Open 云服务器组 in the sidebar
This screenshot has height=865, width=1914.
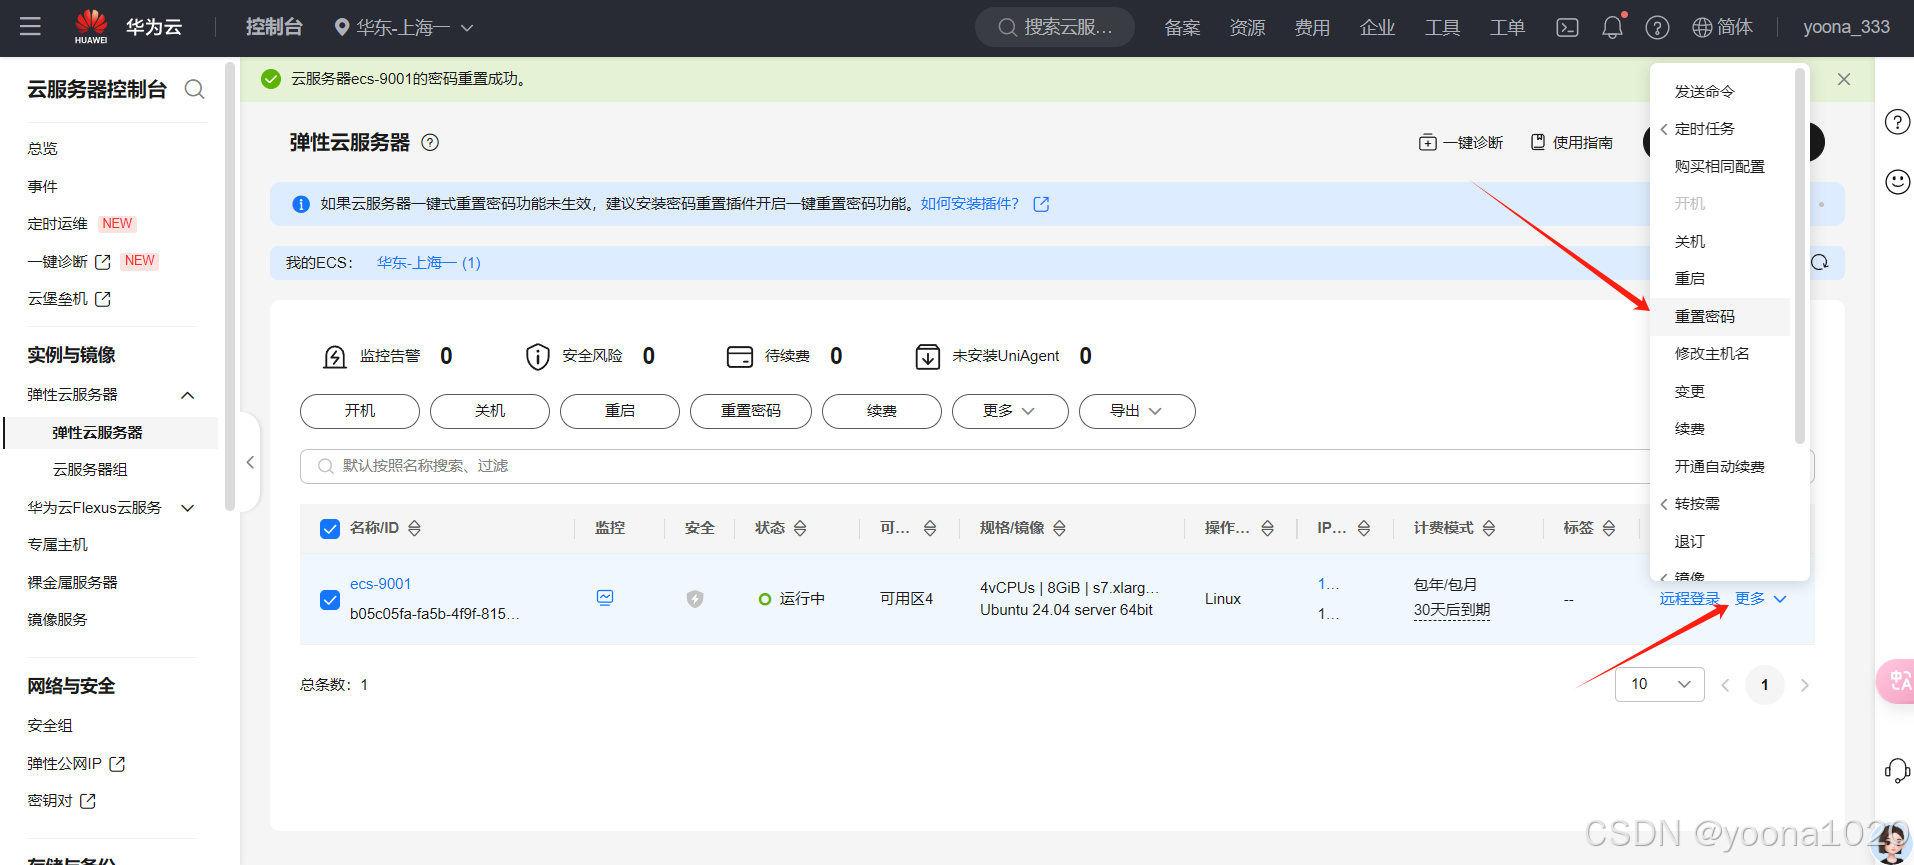(90, 470)
